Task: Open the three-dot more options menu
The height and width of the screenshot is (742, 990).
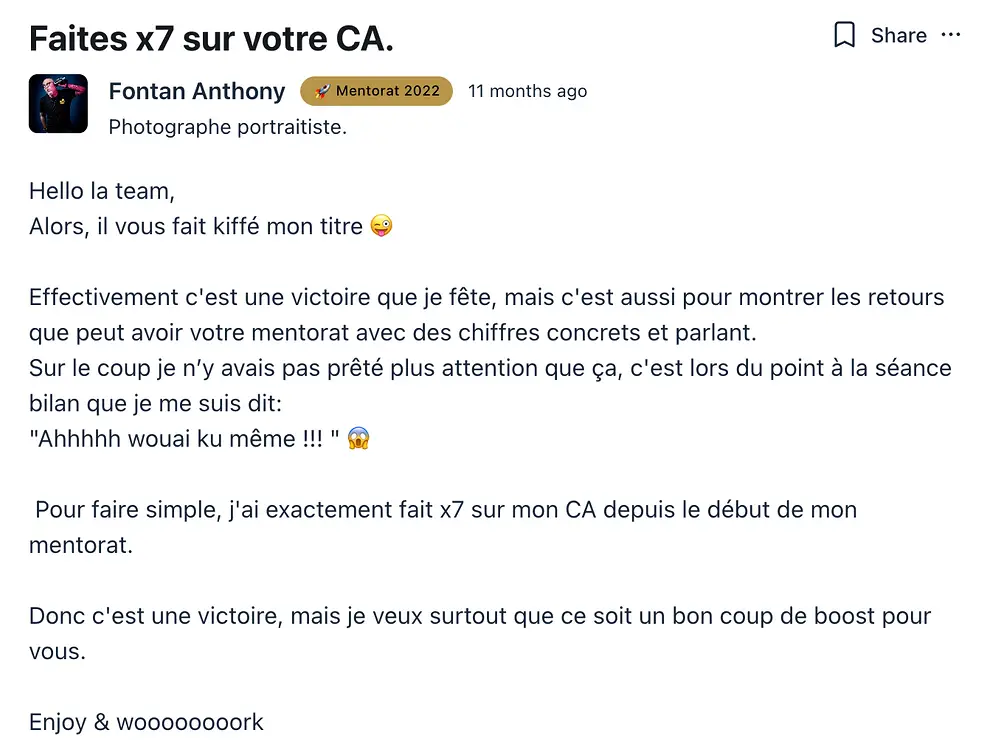Action: [950, 35]
